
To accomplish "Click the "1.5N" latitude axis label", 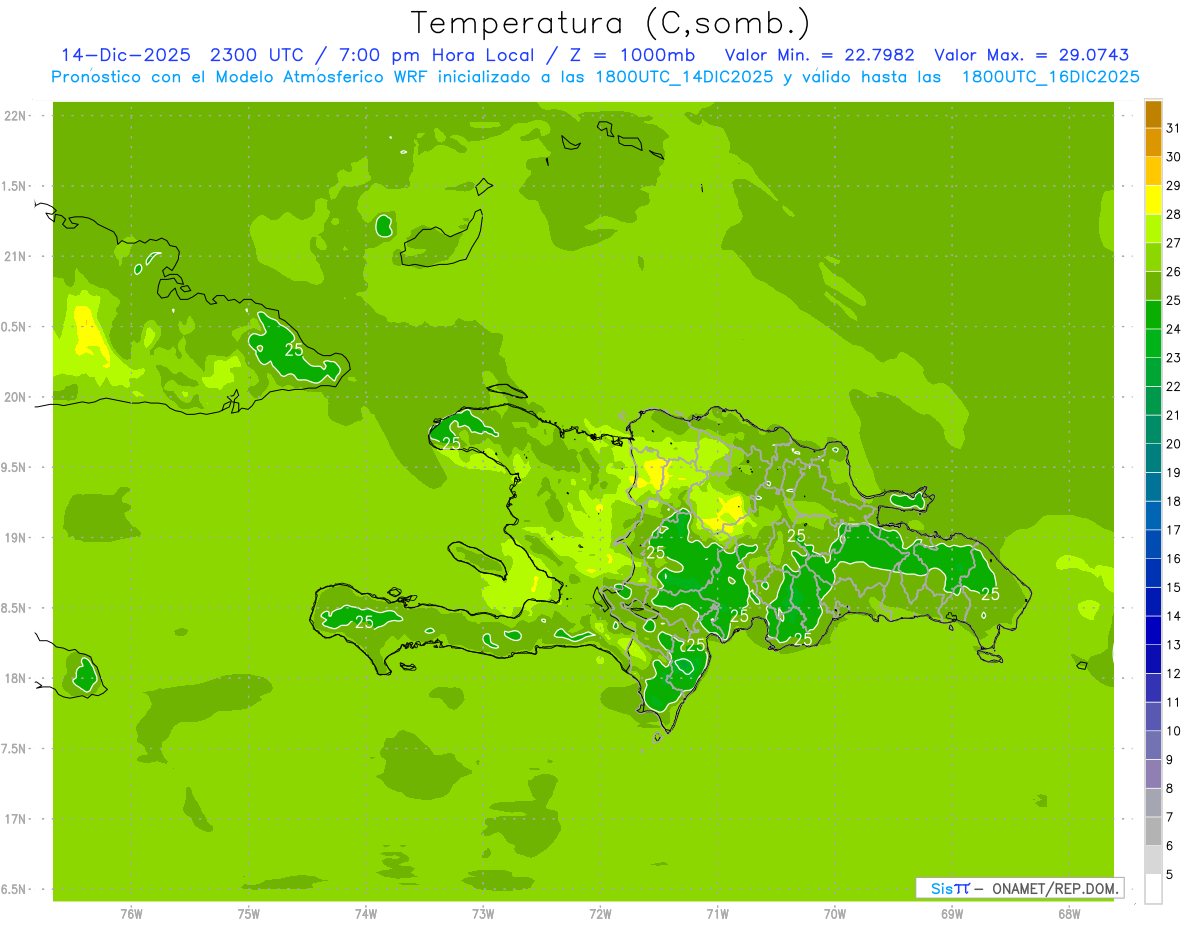I will [x=15, y=186].
